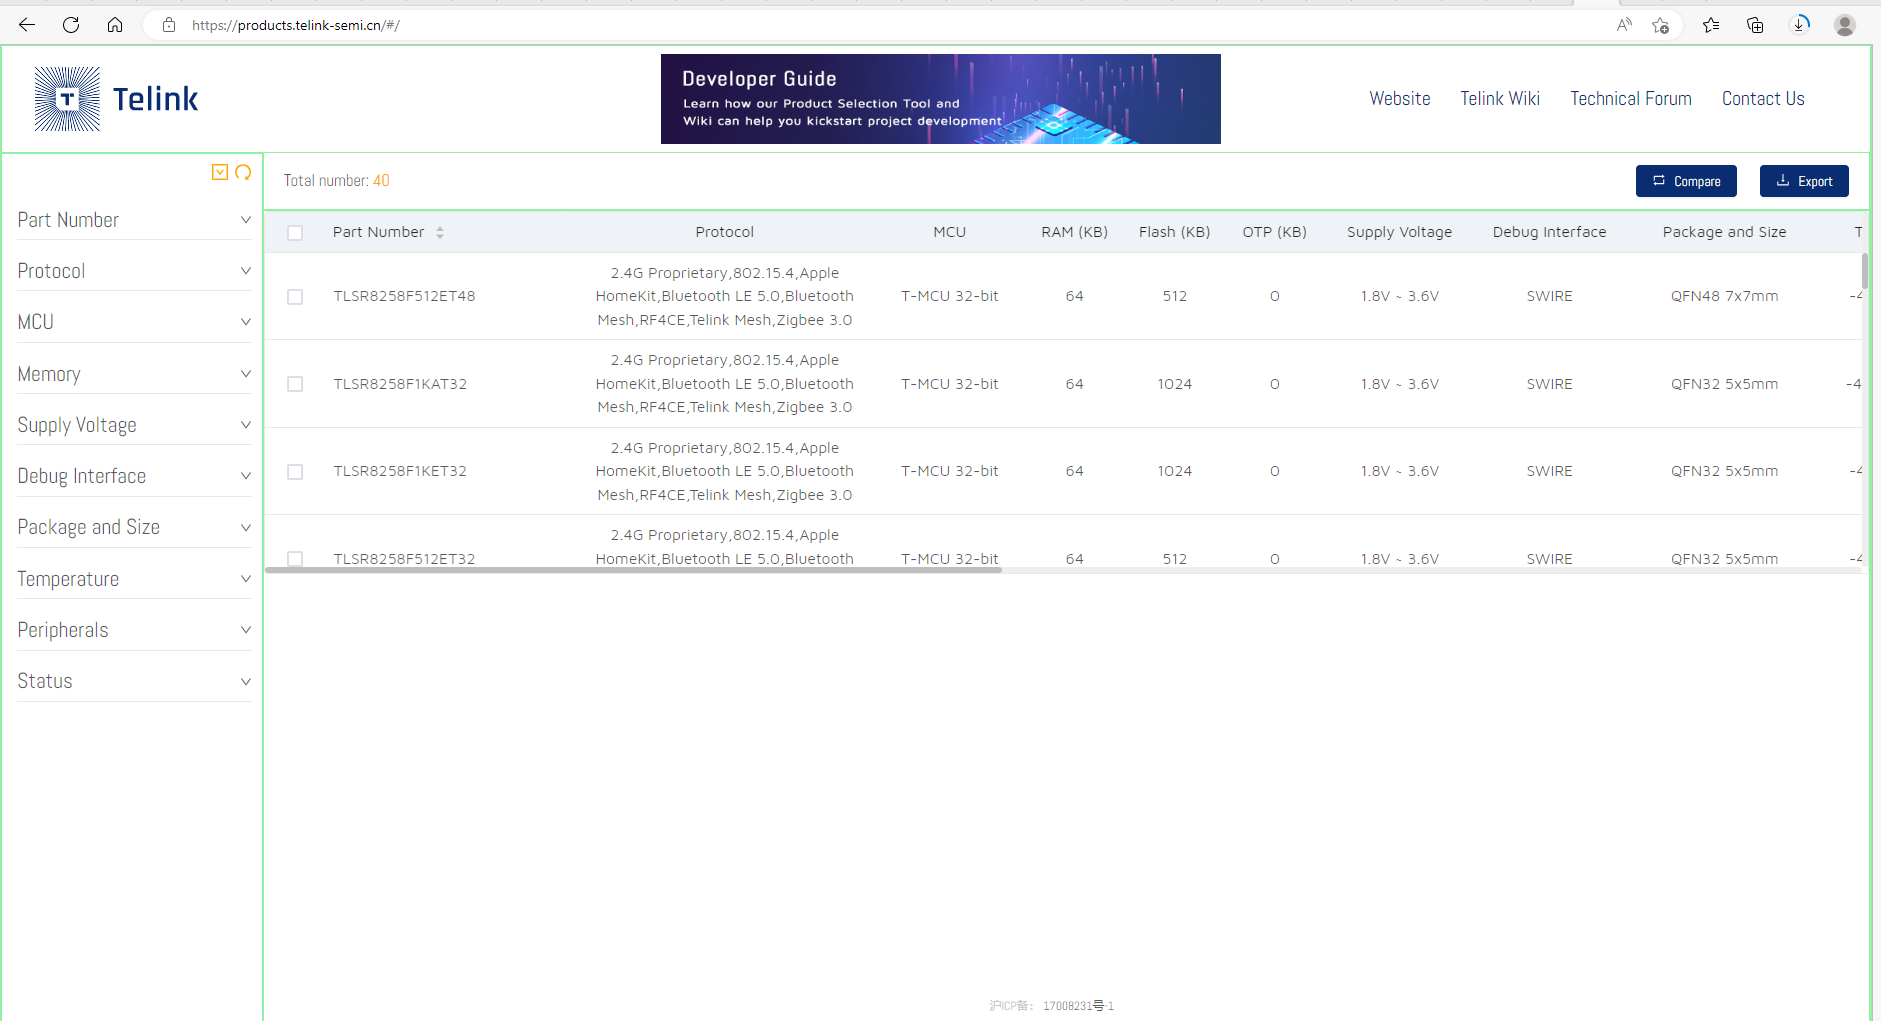This screenshot has height=1021, width=1881.
Task: Click the Developer Guide banner
Action: 939,98
